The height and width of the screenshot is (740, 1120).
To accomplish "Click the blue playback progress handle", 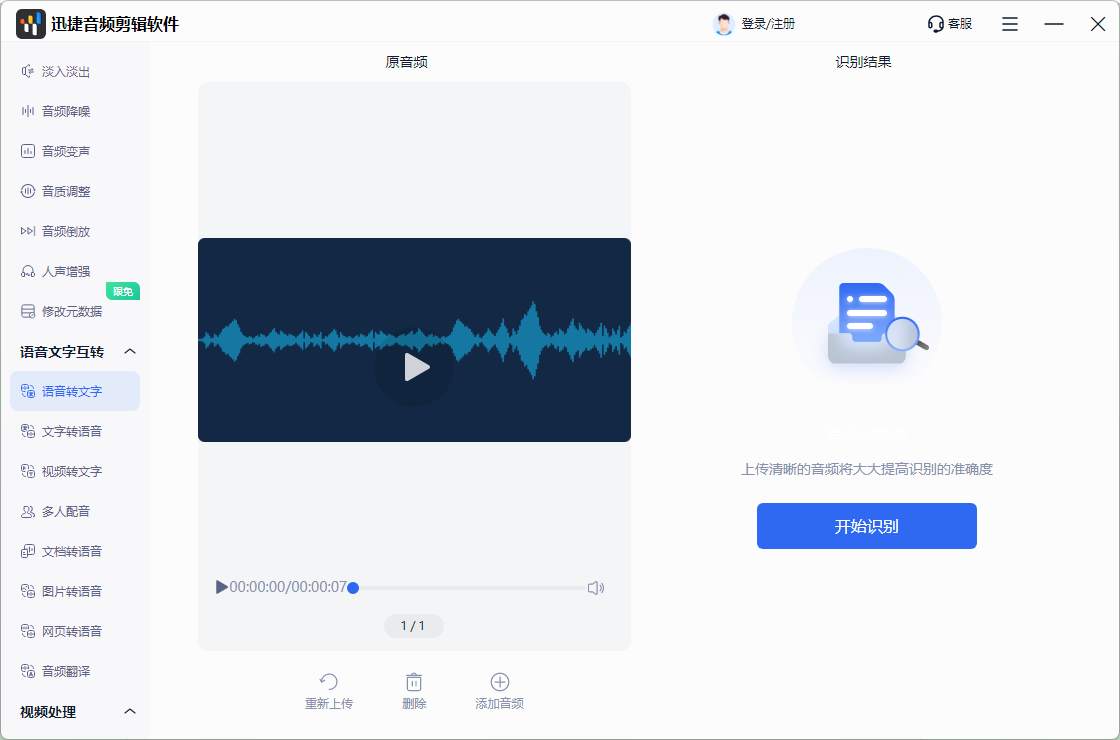I will click(x=353, y=588).
